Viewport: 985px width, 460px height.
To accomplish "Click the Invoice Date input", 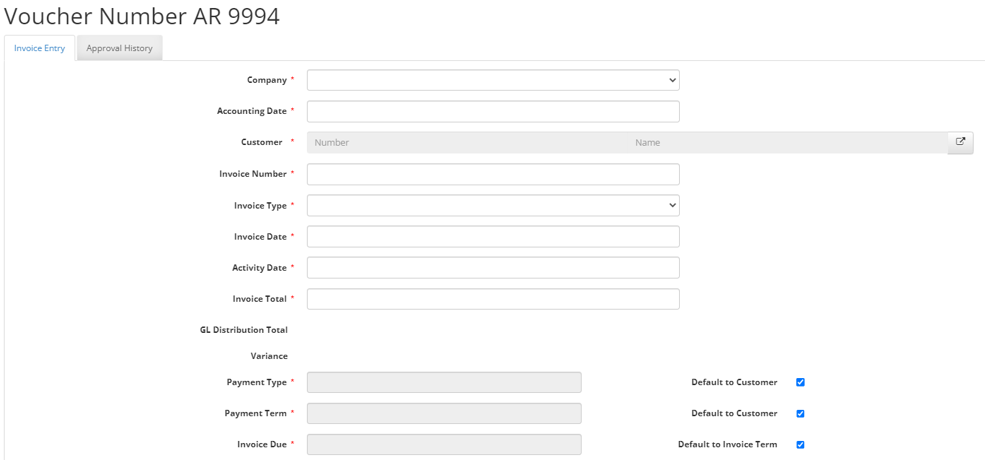I will click(x=493, y=237).
